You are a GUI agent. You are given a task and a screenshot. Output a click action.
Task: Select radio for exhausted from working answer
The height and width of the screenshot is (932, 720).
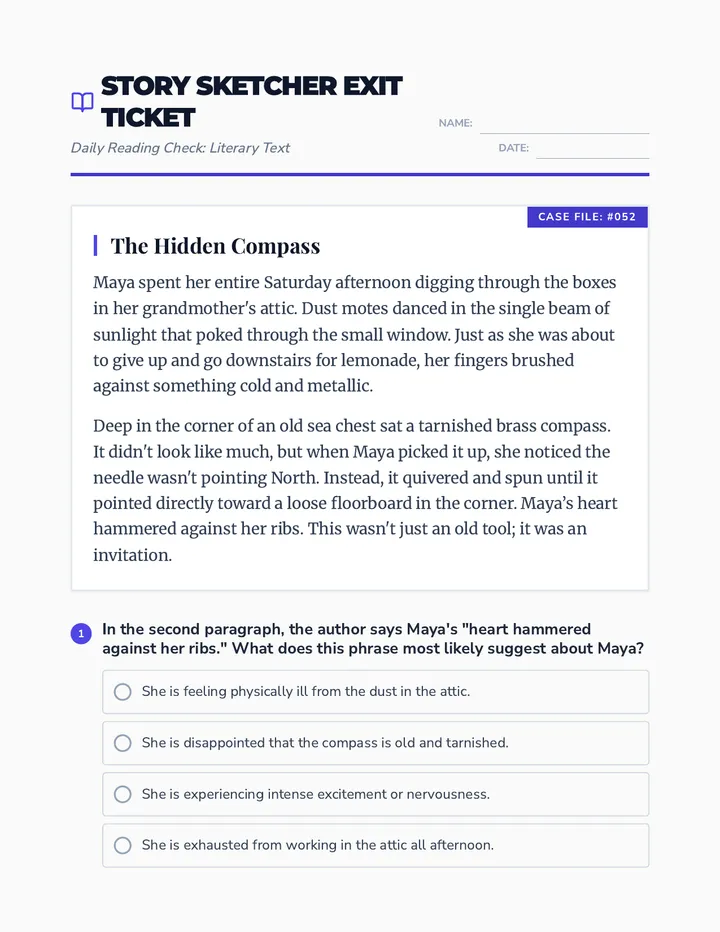click(122, 845)
